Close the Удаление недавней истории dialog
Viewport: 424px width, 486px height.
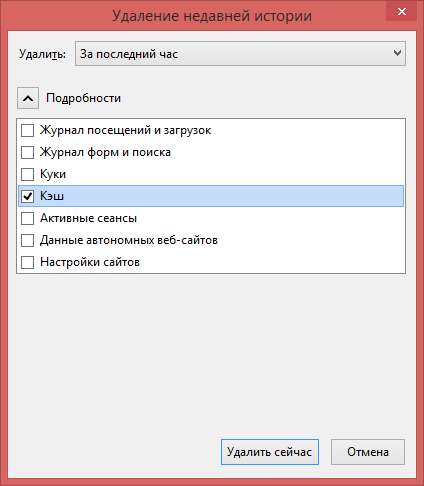click(402, 11)
